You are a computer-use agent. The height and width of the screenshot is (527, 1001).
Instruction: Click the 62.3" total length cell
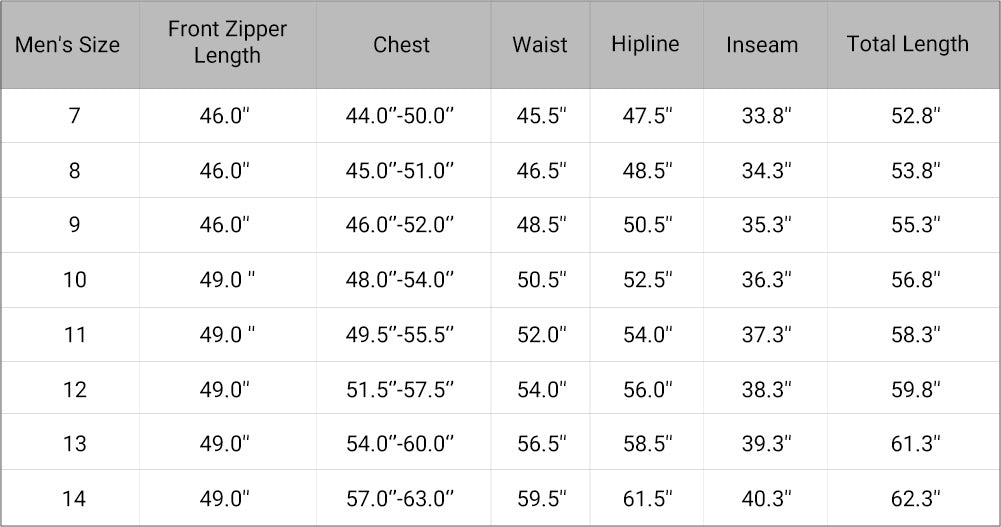[915, 497]
